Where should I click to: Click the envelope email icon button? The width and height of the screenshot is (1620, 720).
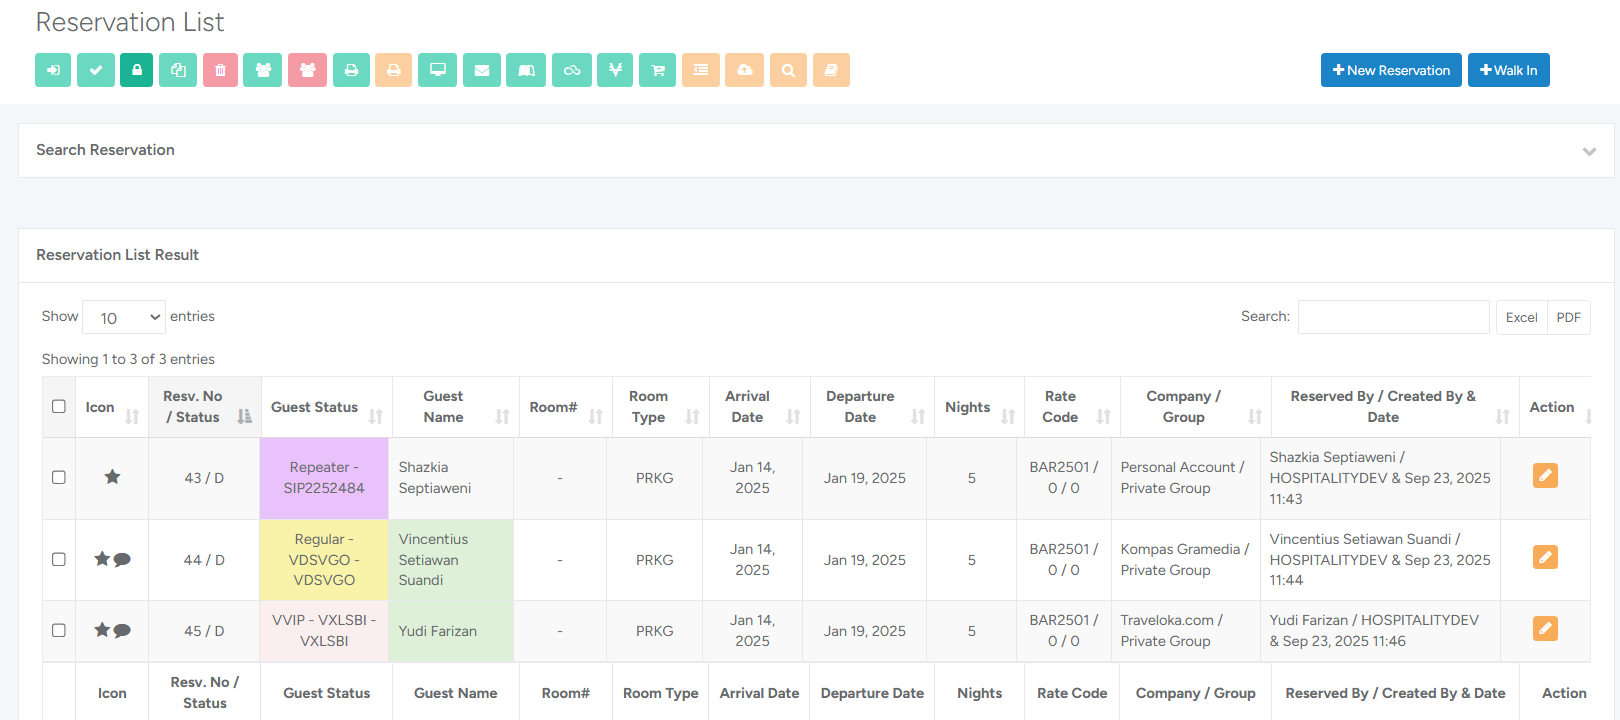click(482, 70)
